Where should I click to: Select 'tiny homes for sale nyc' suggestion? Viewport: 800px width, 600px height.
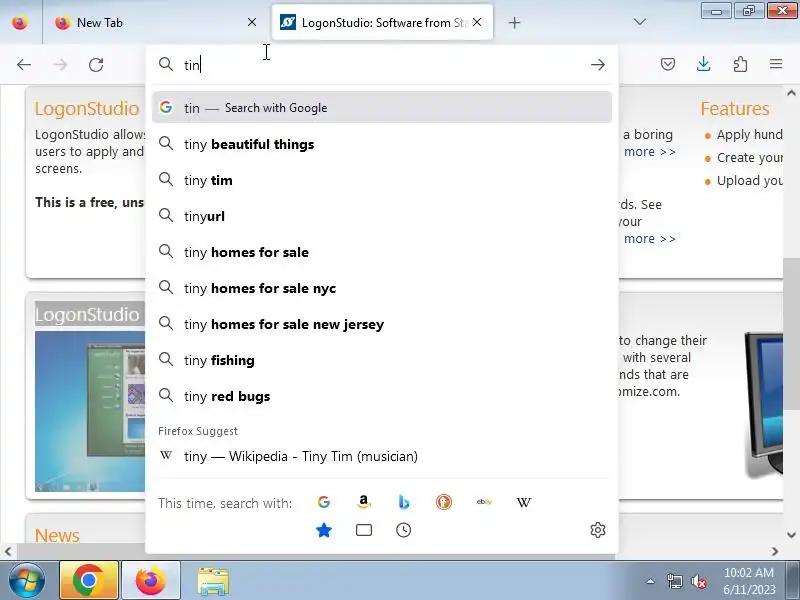(382, 288)
